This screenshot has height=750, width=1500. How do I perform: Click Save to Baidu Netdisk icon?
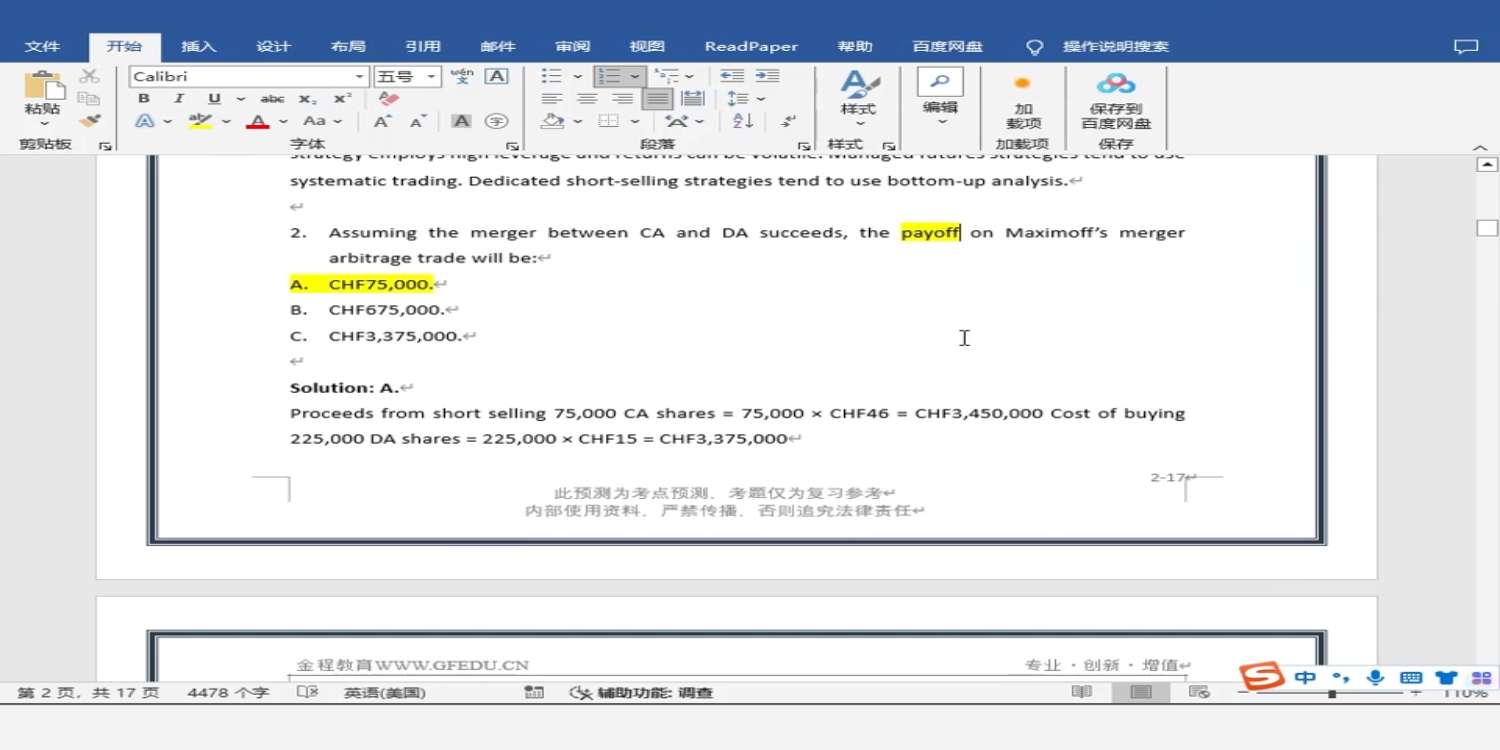tap(1115, 100)
